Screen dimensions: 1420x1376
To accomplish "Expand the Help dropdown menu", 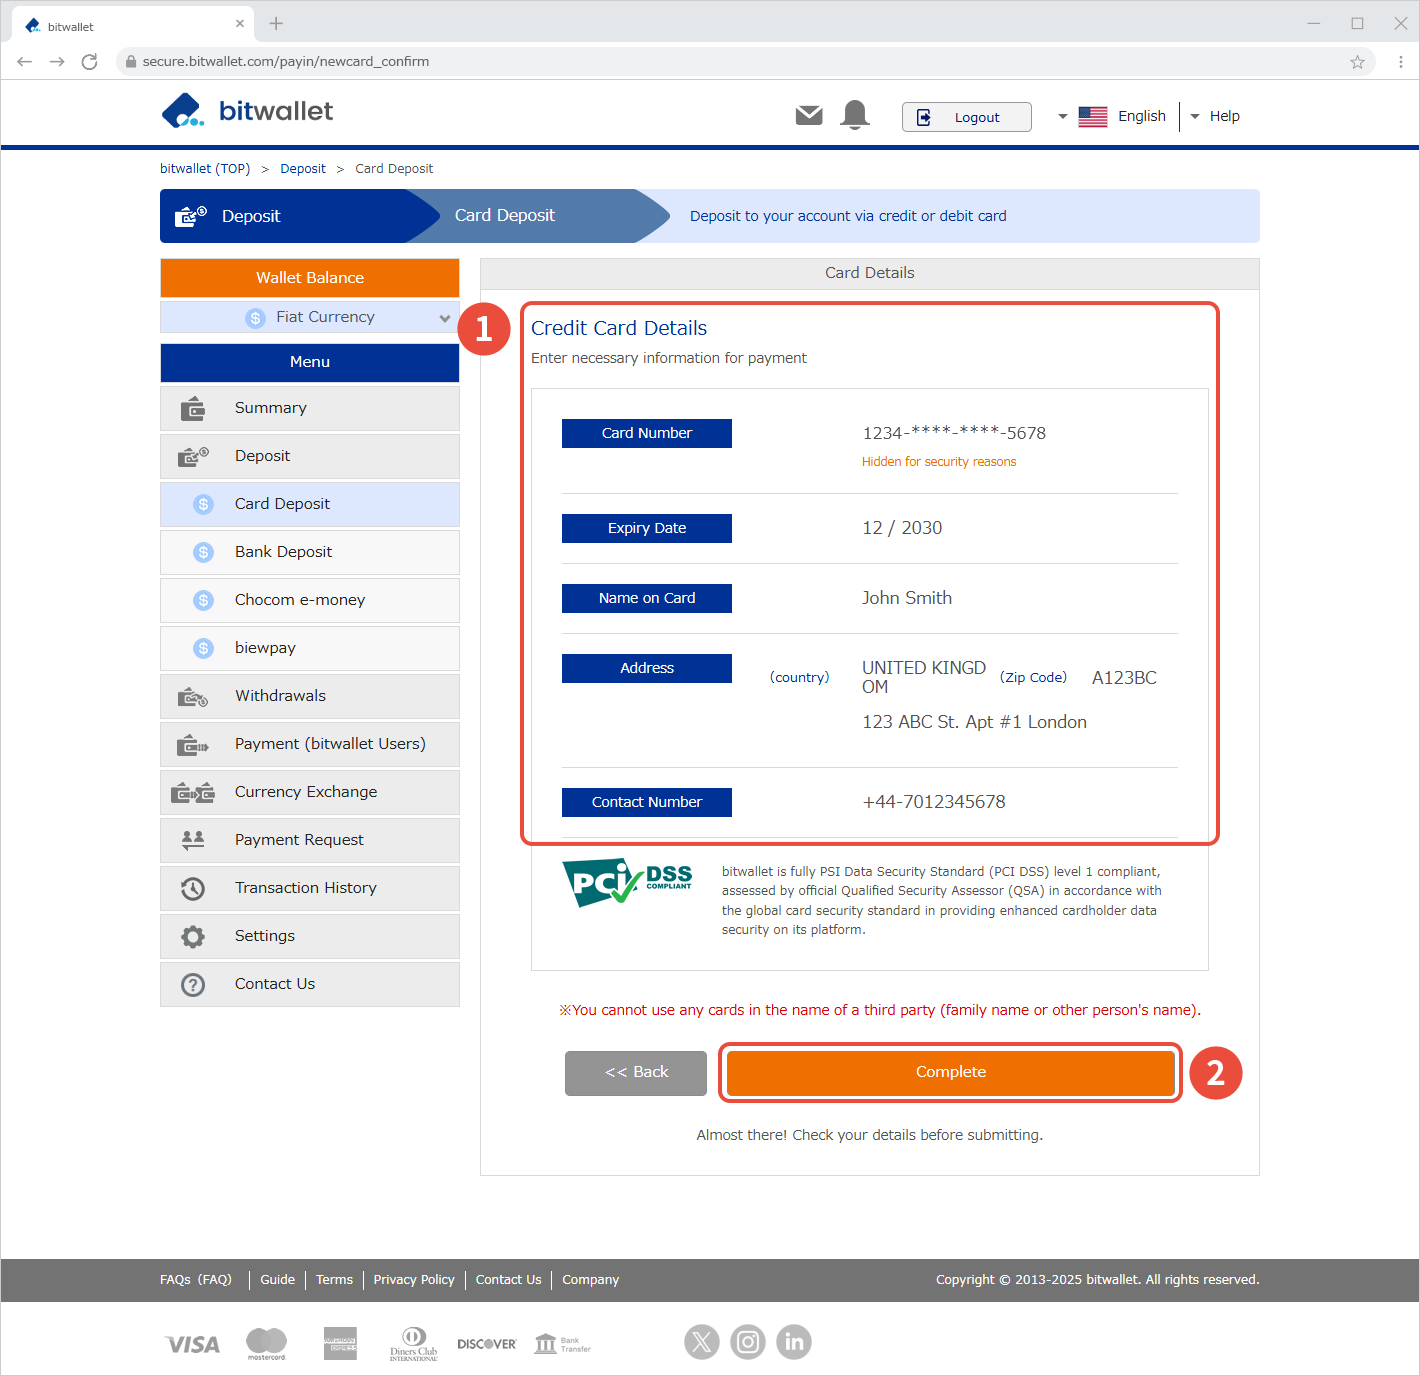I will click(x=1215, y=116).
